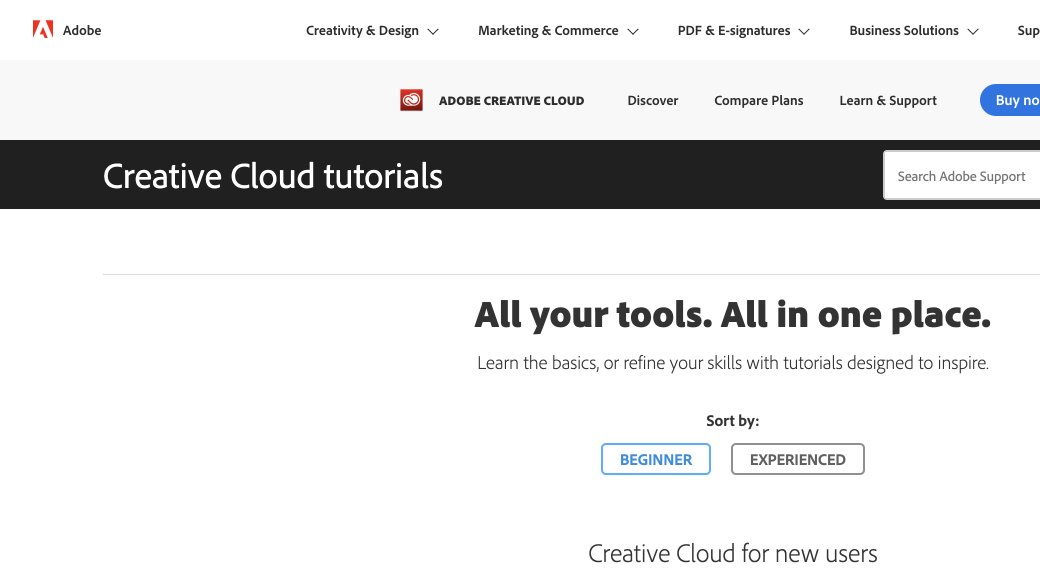Viewport: 1040px width, 584px height.
Task: Expand the PDF & E-signatures menu
Action: click(744, 31)
